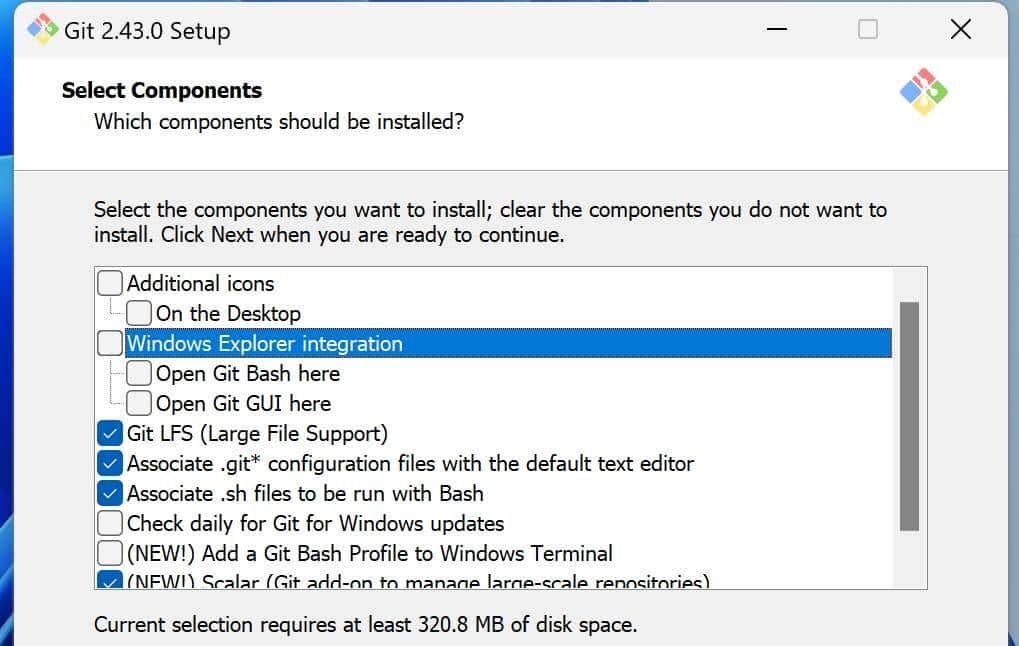1019x646 pixels.
Task: Check Open Git GUI here
Action: 139,403
